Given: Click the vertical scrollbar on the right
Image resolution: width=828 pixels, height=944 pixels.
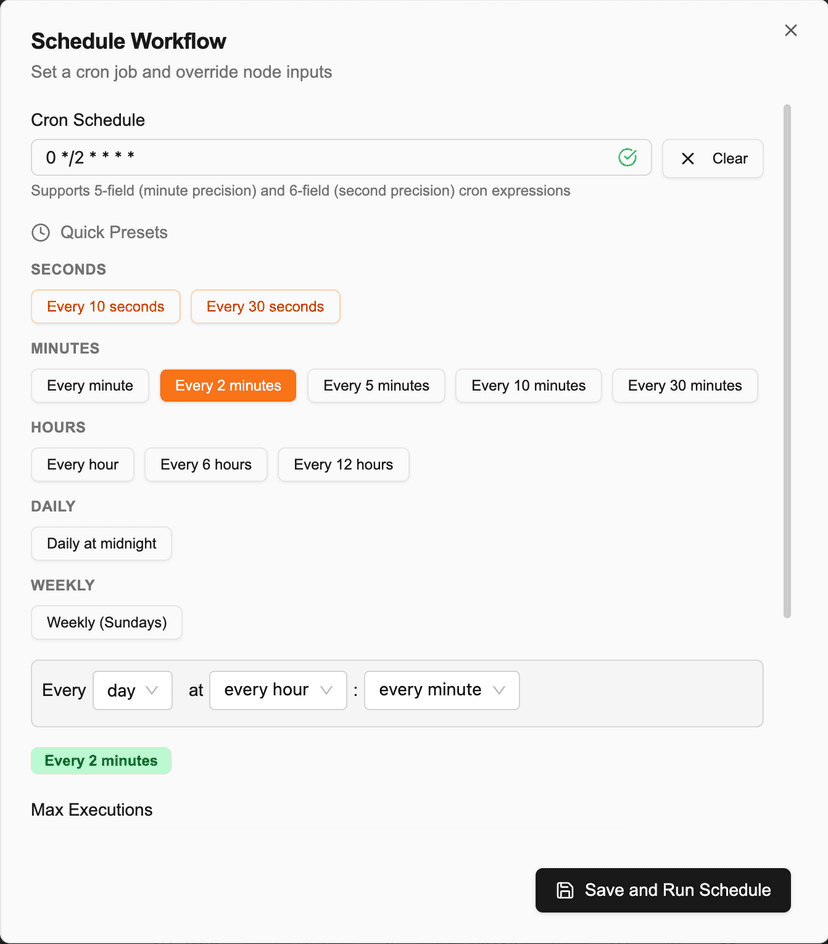Looking at the screenshot, I should pyautogui.click(x=786, y=360).
